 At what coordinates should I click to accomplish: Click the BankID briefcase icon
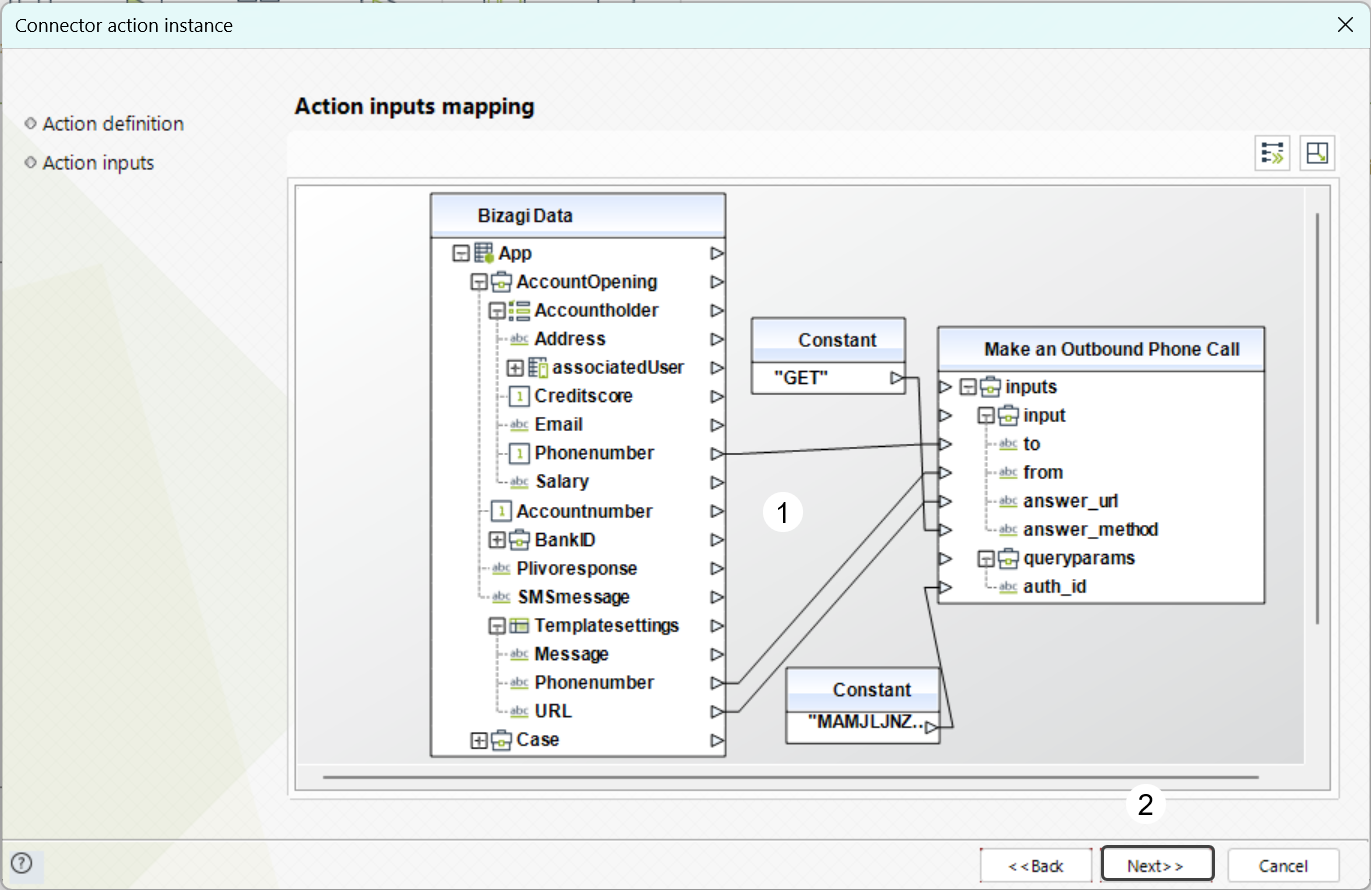click(520, 540)
